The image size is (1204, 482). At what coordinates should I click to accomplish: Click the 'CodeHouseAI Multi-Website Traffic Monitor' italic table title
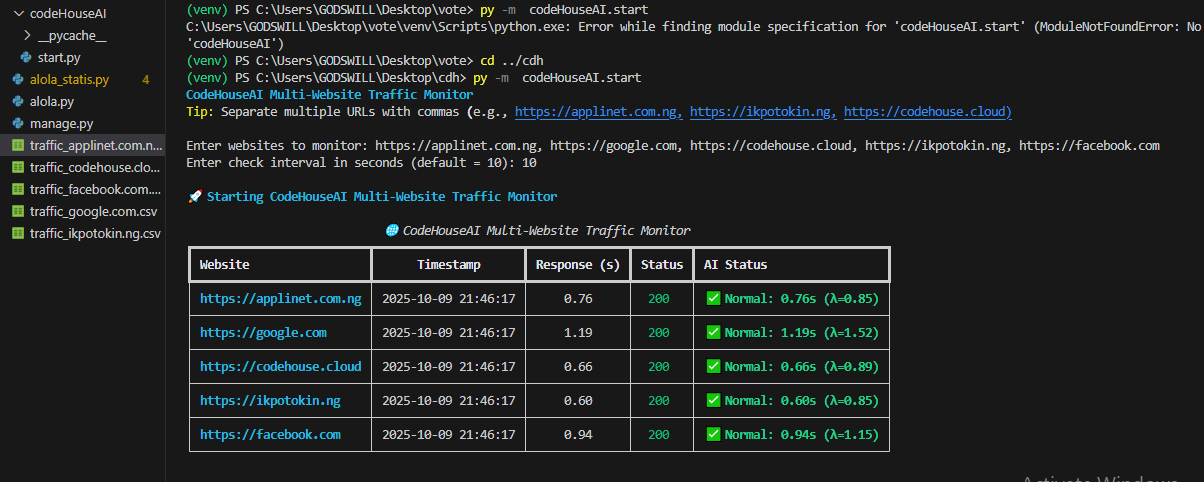(546, 230)
